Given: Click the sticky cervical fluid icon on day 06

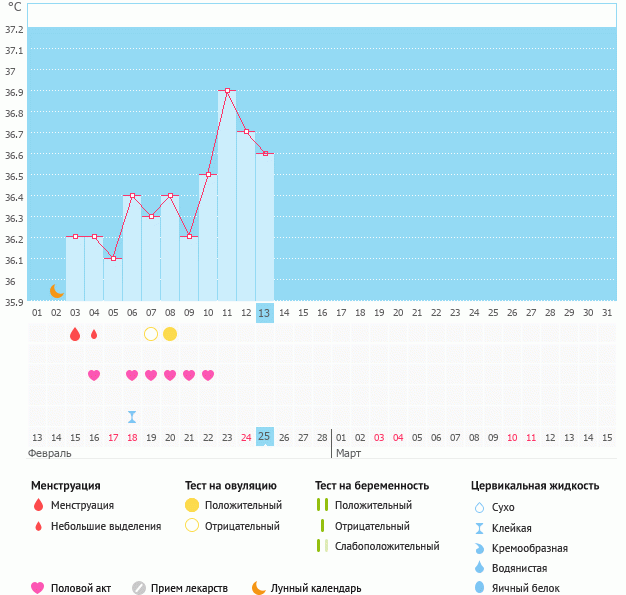Looking at the screenshot, I should coord(132,416).
